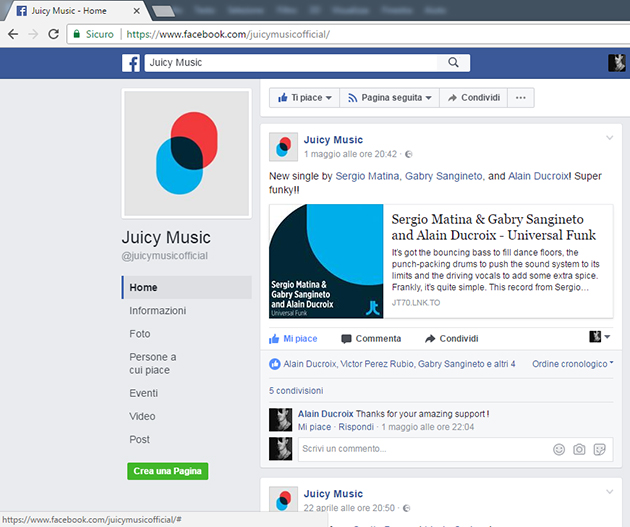The width and height of the screenshot is (630, 527).
Task: Click the search magnifier icon
Action: pyautogui.click(x=453, y=63)
